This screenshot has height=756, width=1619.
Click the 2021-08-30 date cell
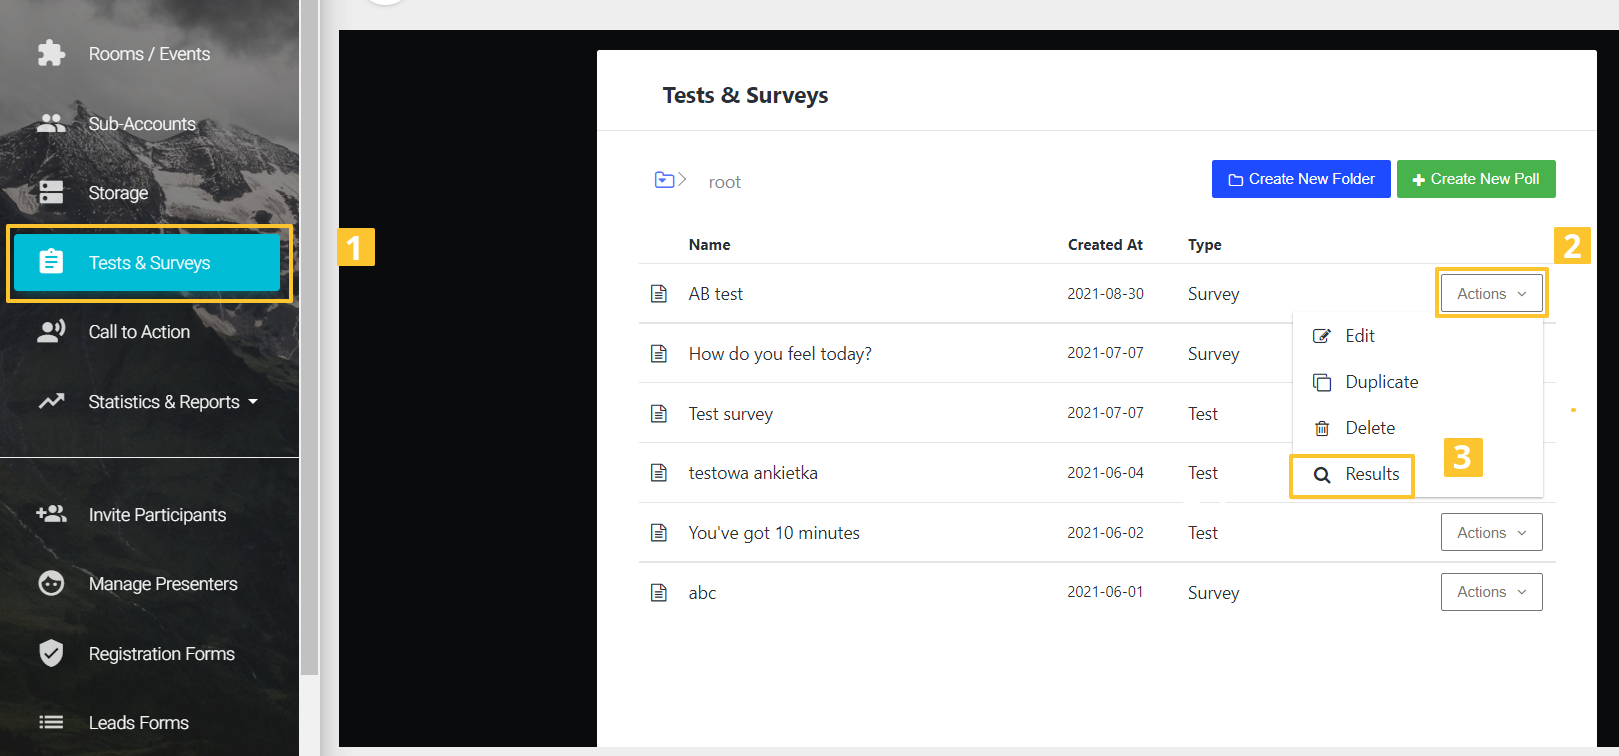(1105, 294)
